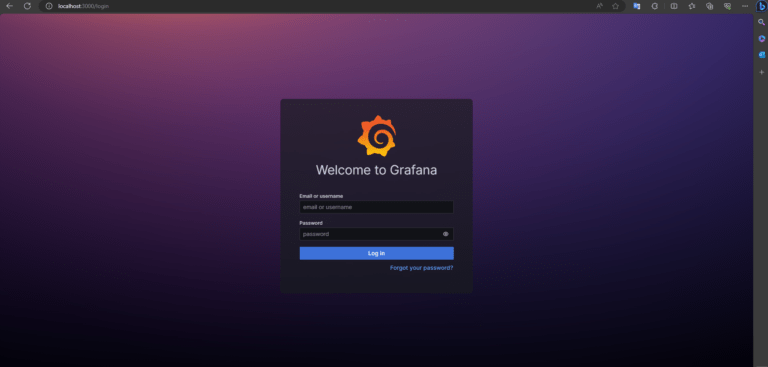The width and height of the screenshot is (768, 367).
Task: Toggle password visibility eye icon
Action: (446, 234)
